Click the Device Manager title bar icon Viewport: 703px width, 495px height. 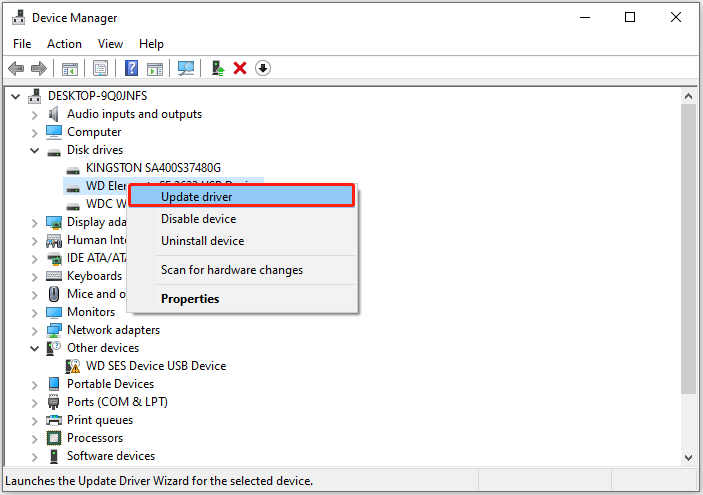(x=19, y=17)
